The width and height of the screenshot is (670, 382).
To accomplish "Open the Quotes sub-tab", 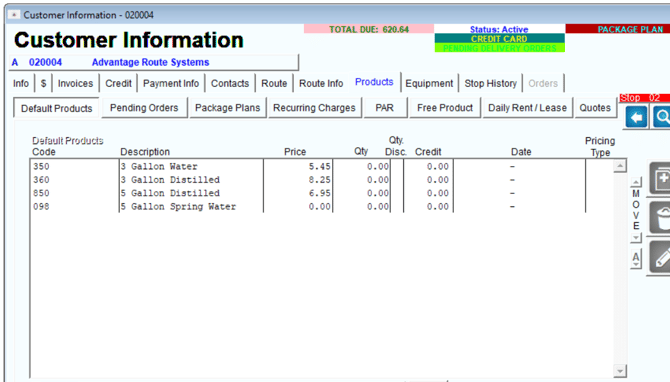I will (x=595, y=108).
